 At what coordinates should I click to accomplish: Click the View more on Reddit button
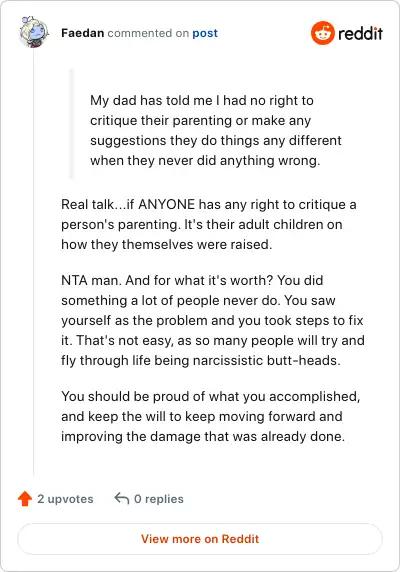coord(200,539)
